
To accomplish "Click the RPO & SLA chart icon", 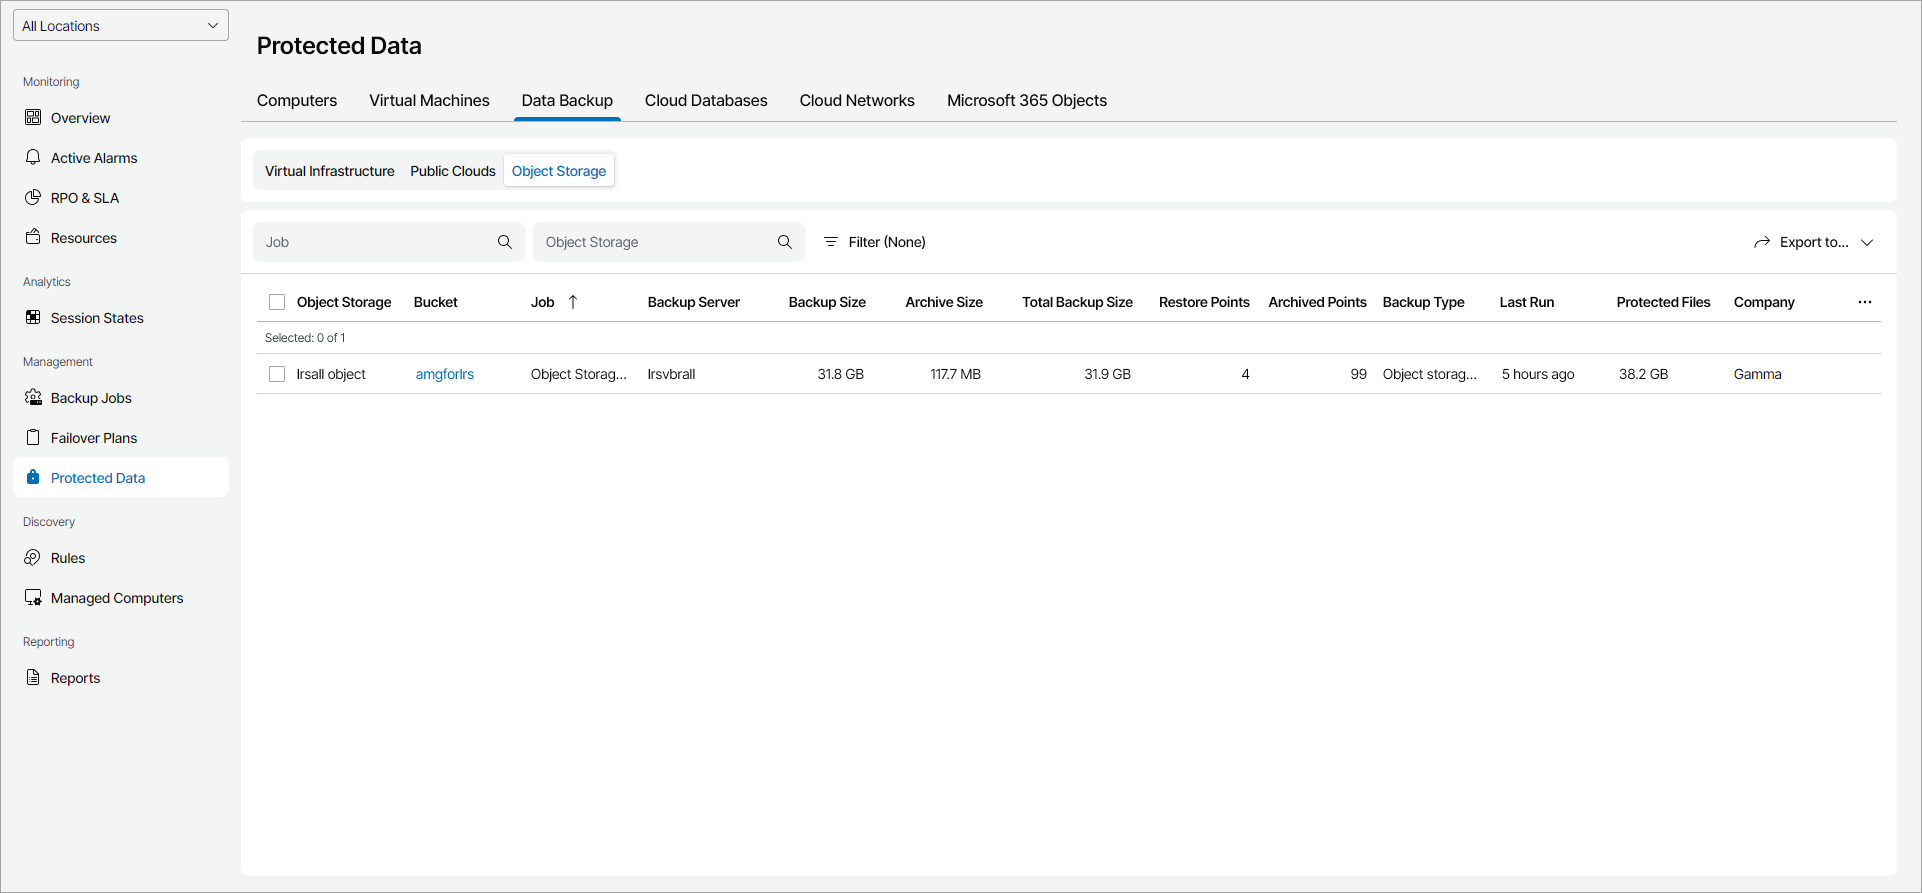I will click(x=33, y=198).
